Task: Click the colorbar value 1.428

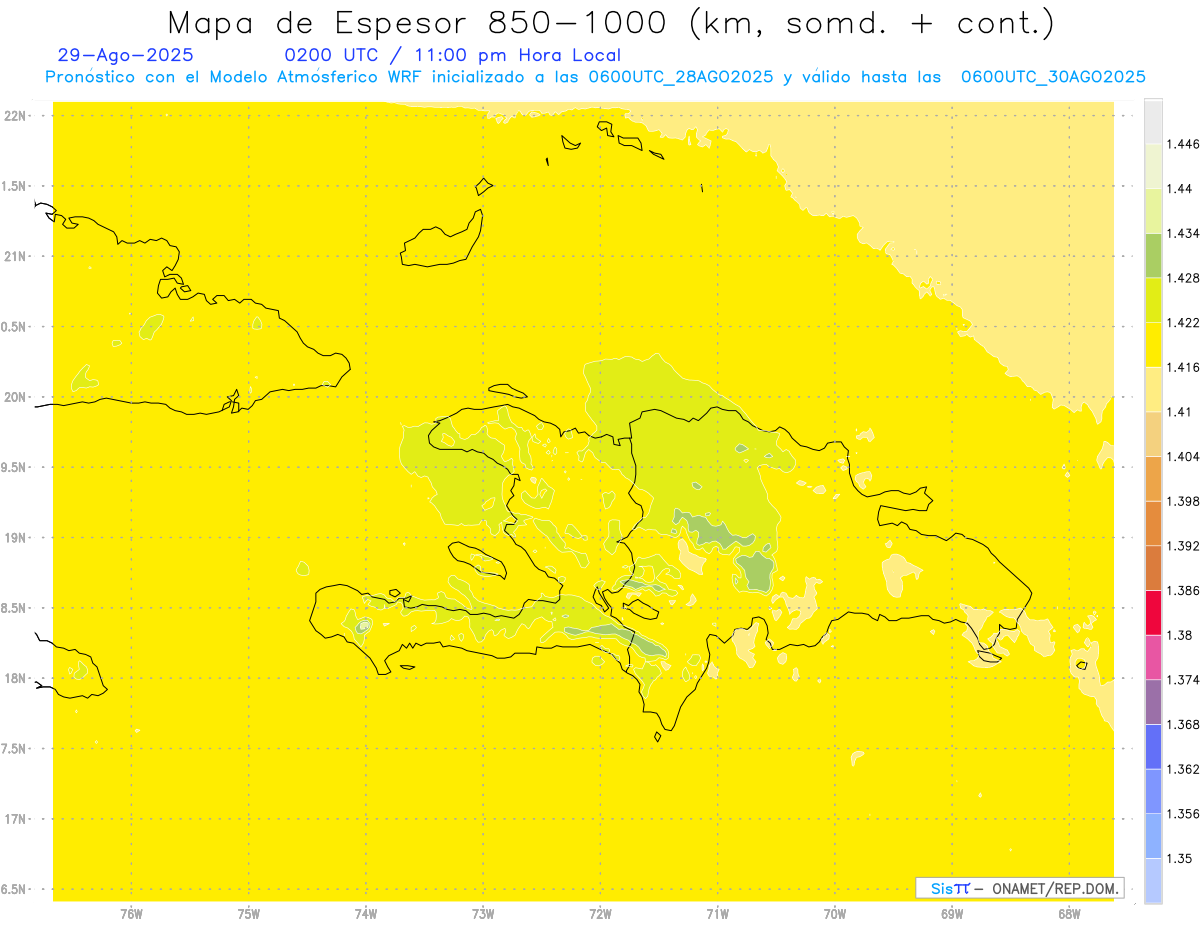Action: 1183,278
